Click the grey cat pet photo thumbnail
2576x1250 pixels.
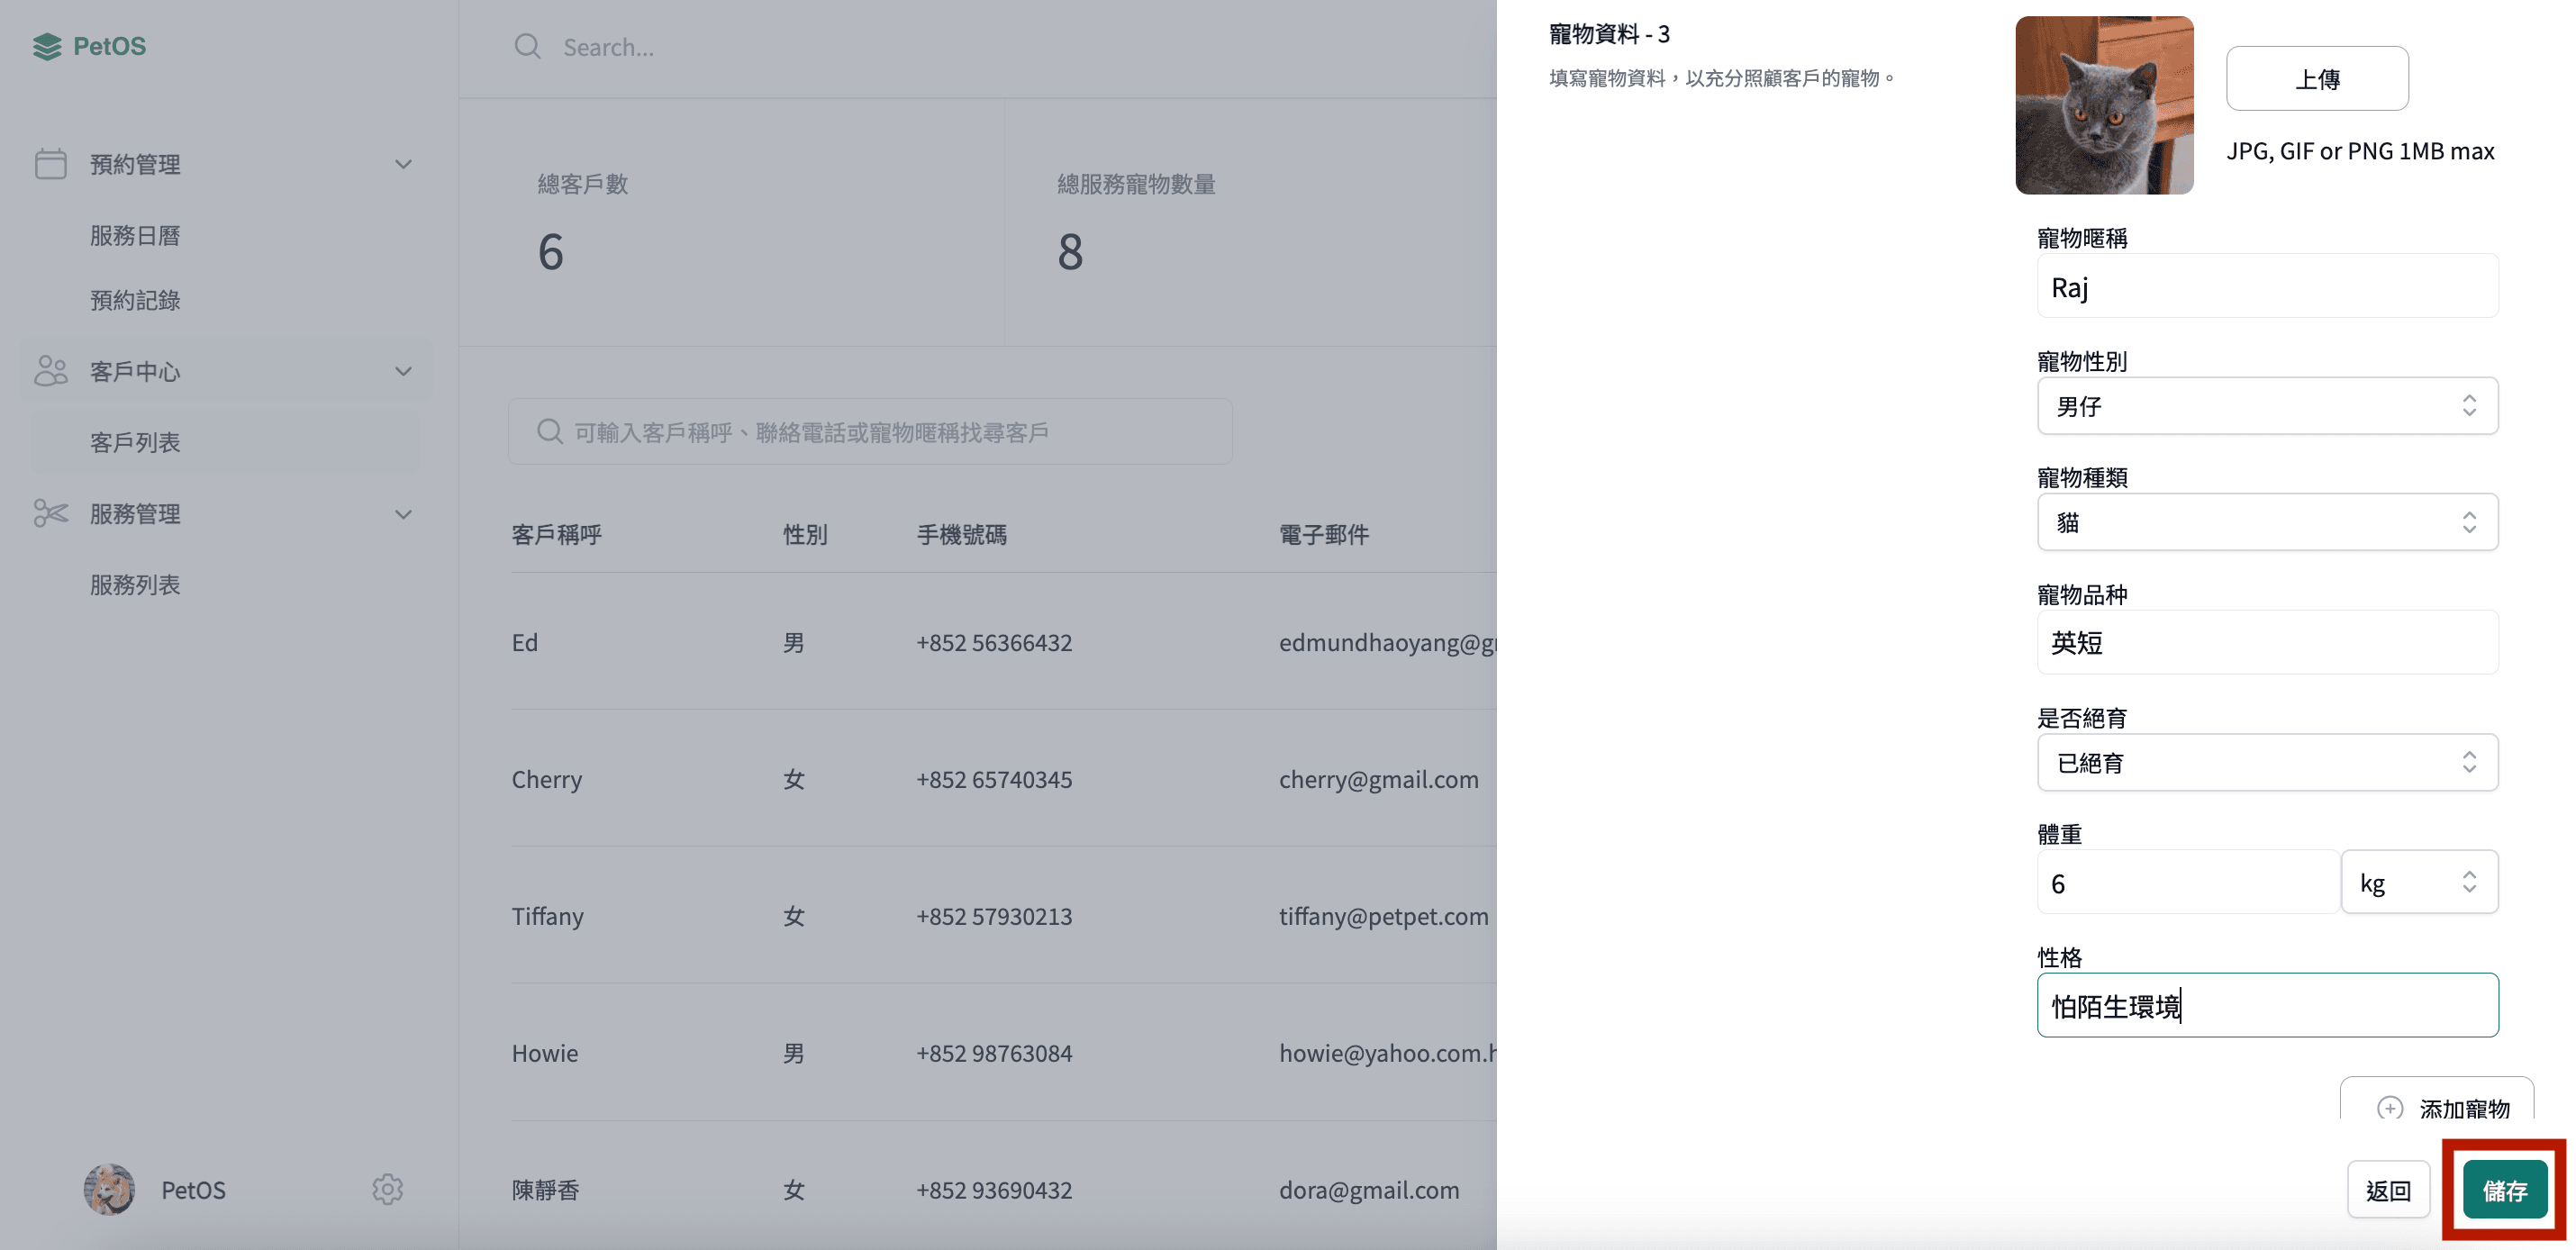(x=2104, y=105)
